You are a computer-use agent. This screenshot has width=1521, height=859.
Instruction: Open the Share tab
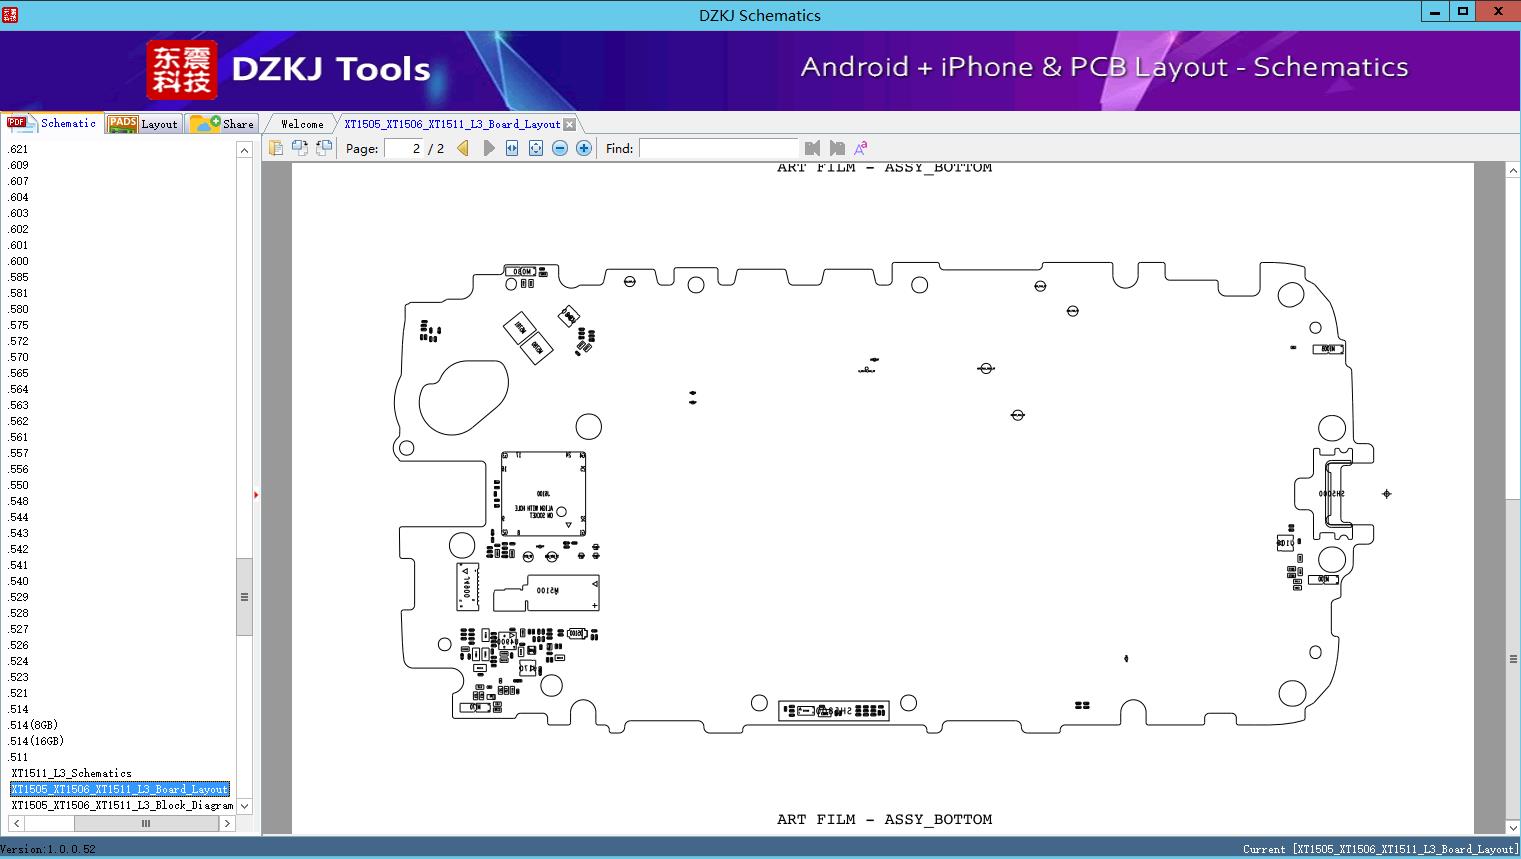222,123
